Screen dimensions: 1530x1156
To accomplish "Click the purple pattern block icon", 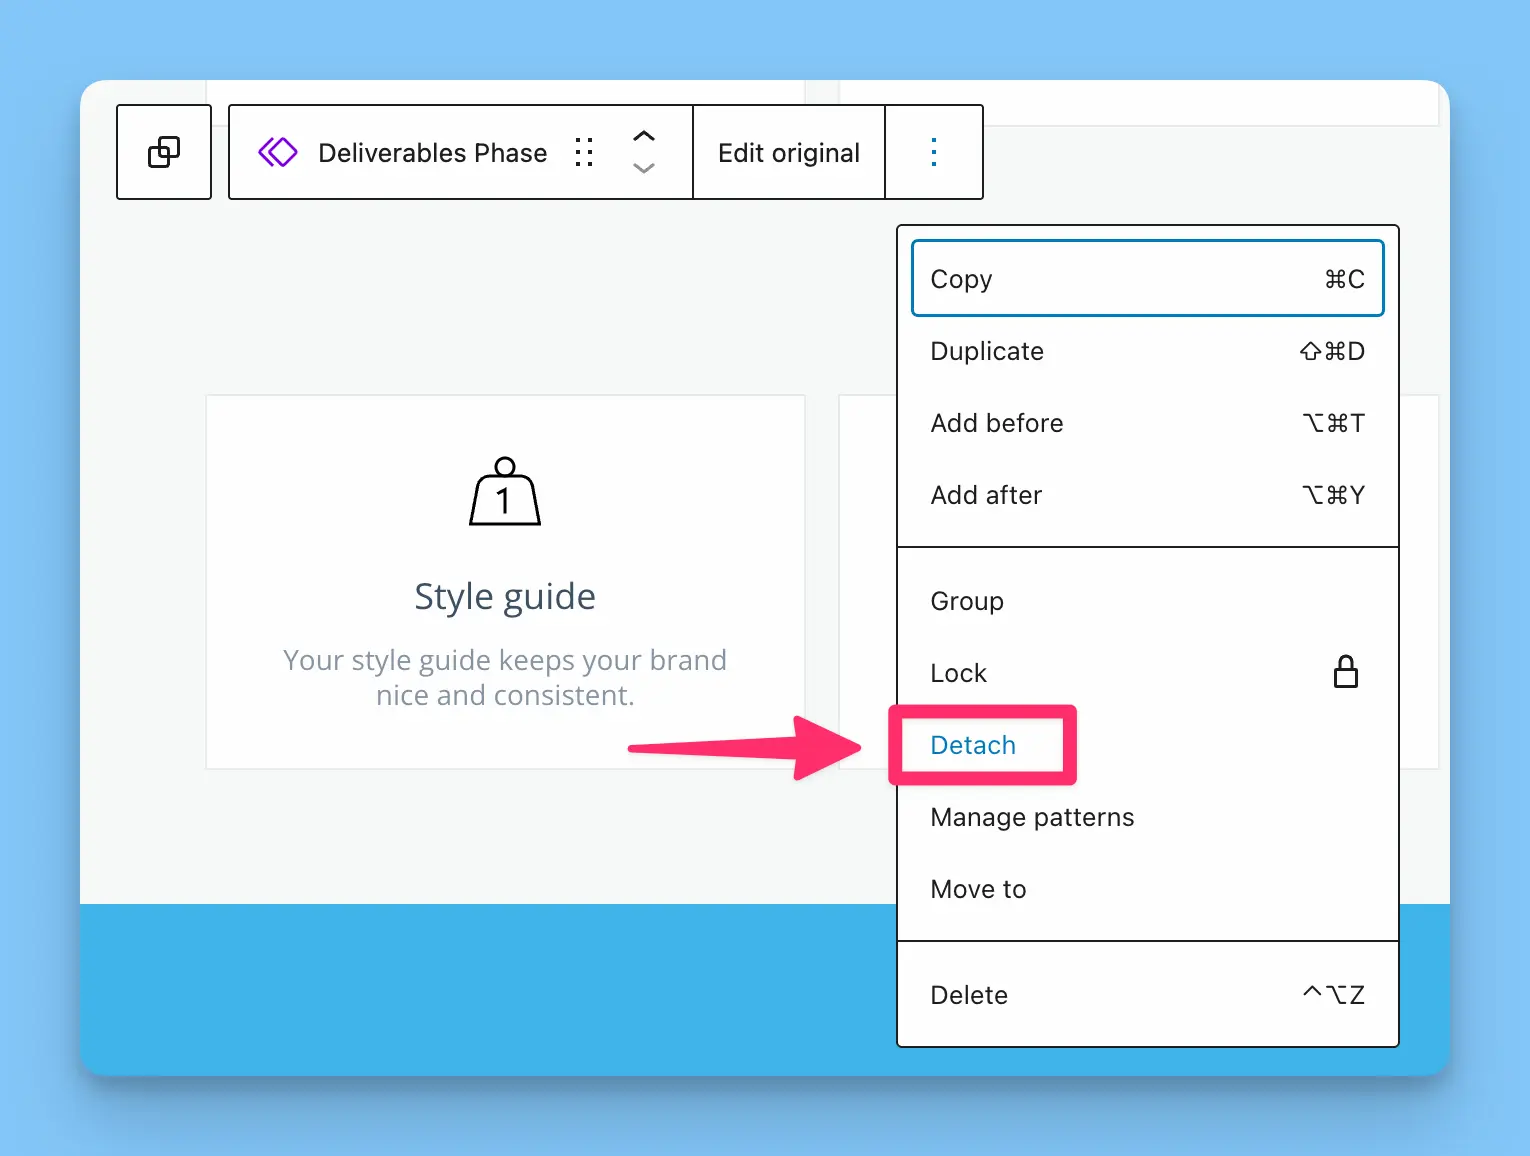I will [278, 152].
